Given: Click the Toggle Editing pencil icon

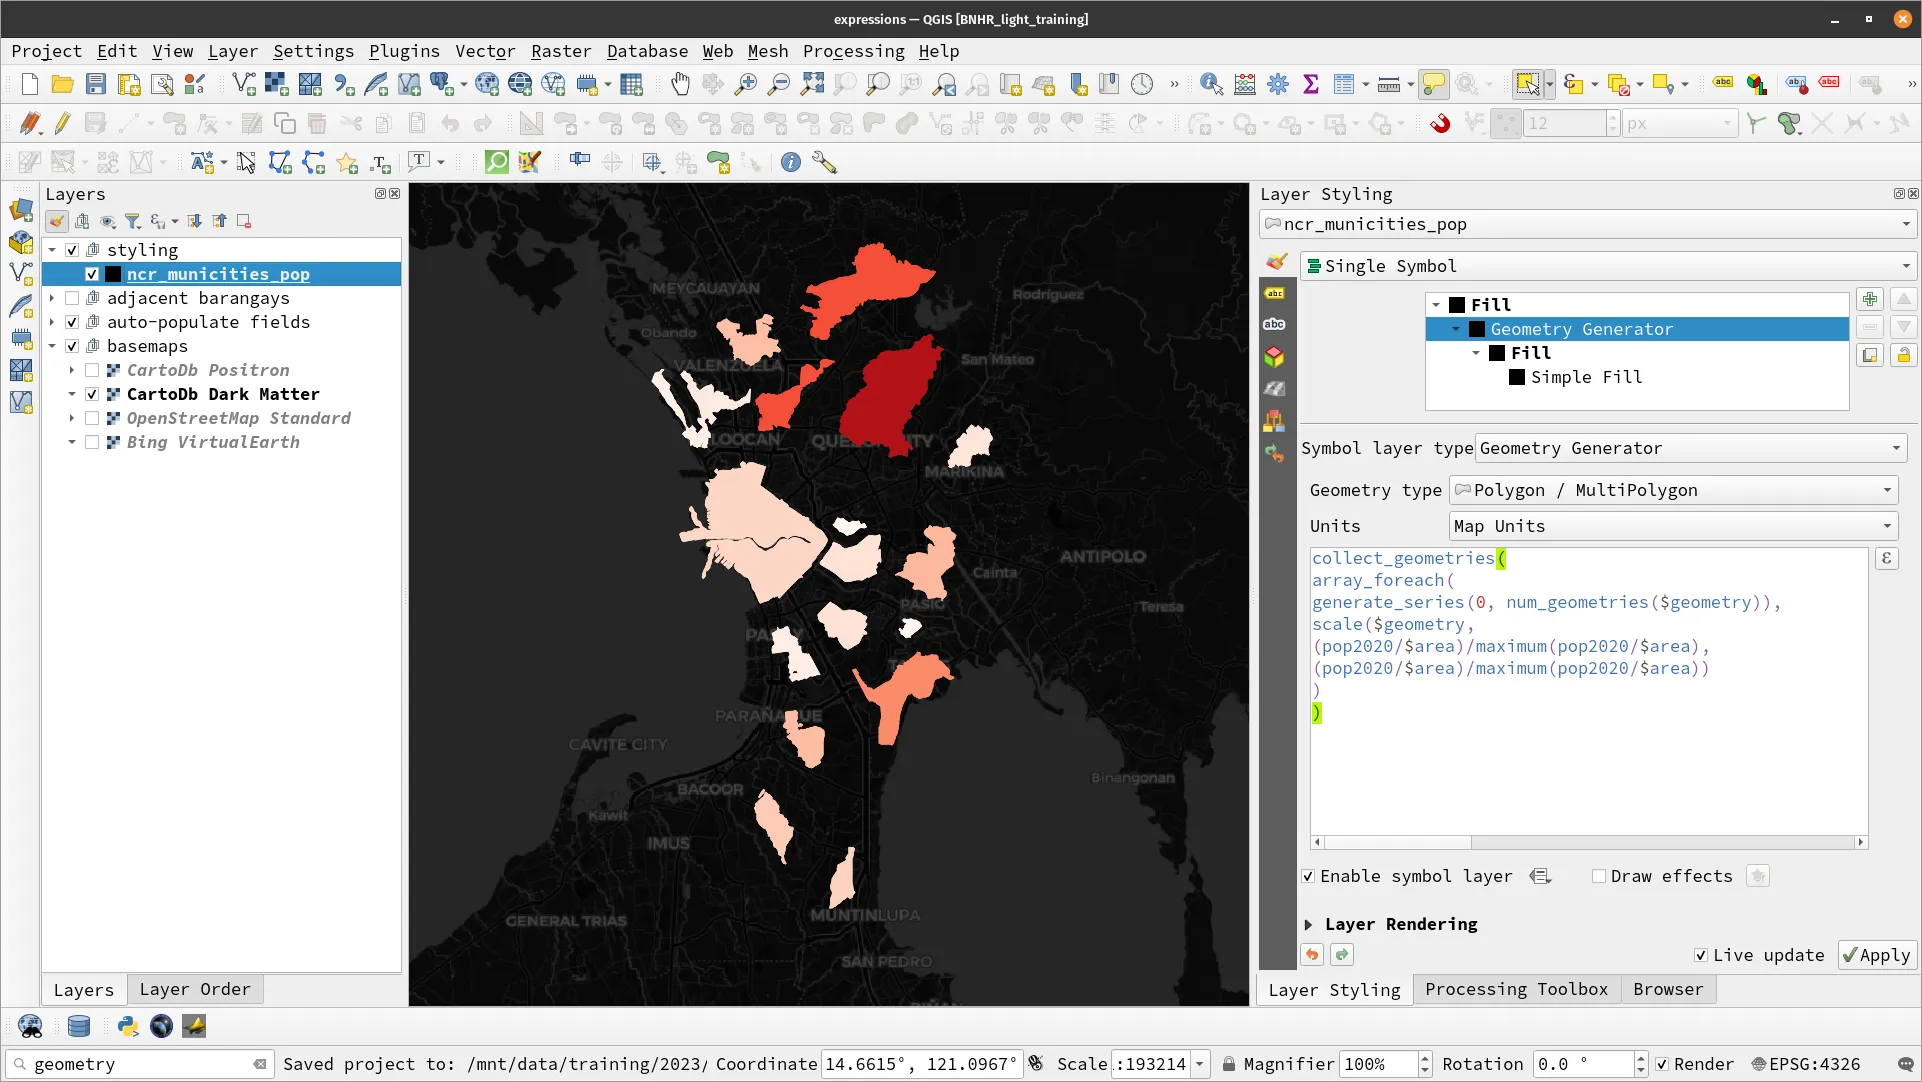Looking at the screenshot, I should point(61,123).
